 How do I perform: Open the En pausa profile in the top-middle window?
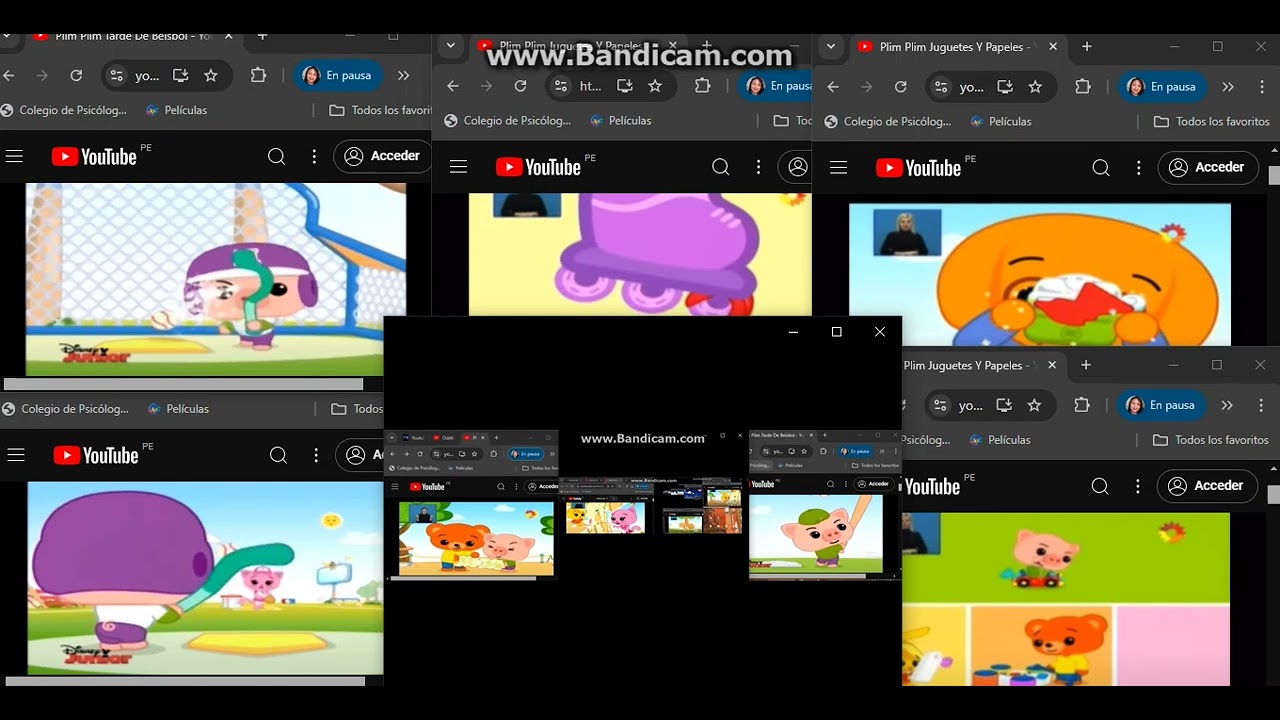(x=776, y=86)
